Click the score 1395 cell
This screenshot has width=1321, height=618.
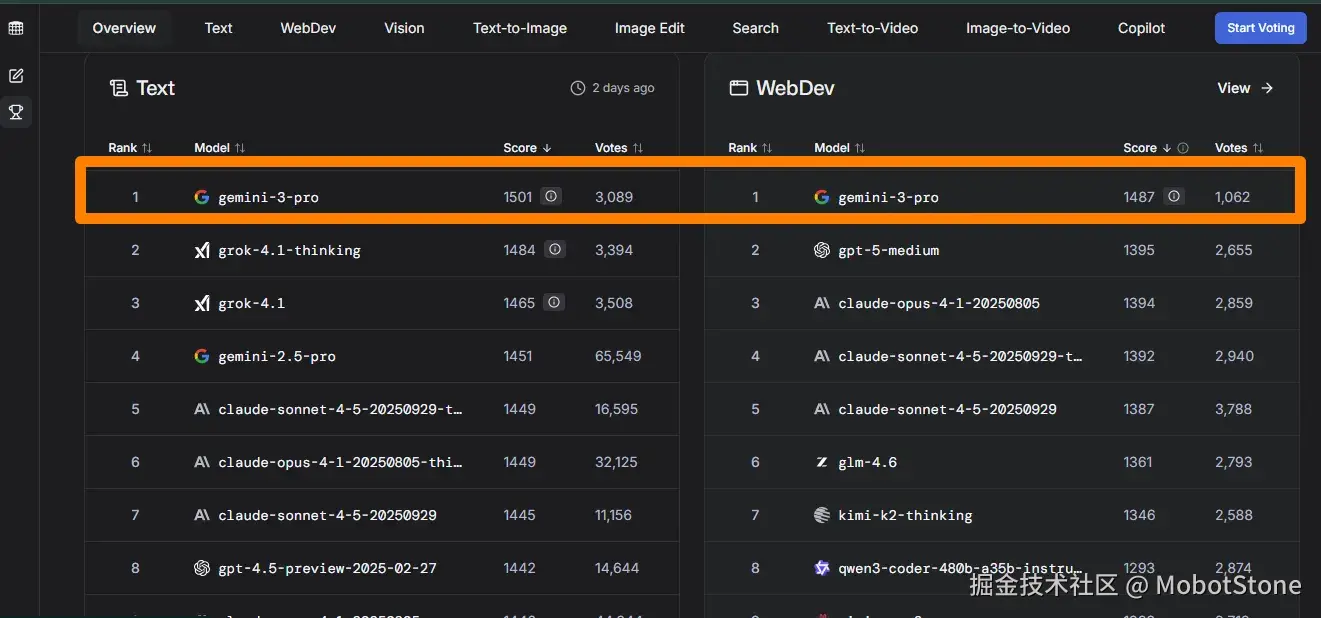click(1139, 250)
